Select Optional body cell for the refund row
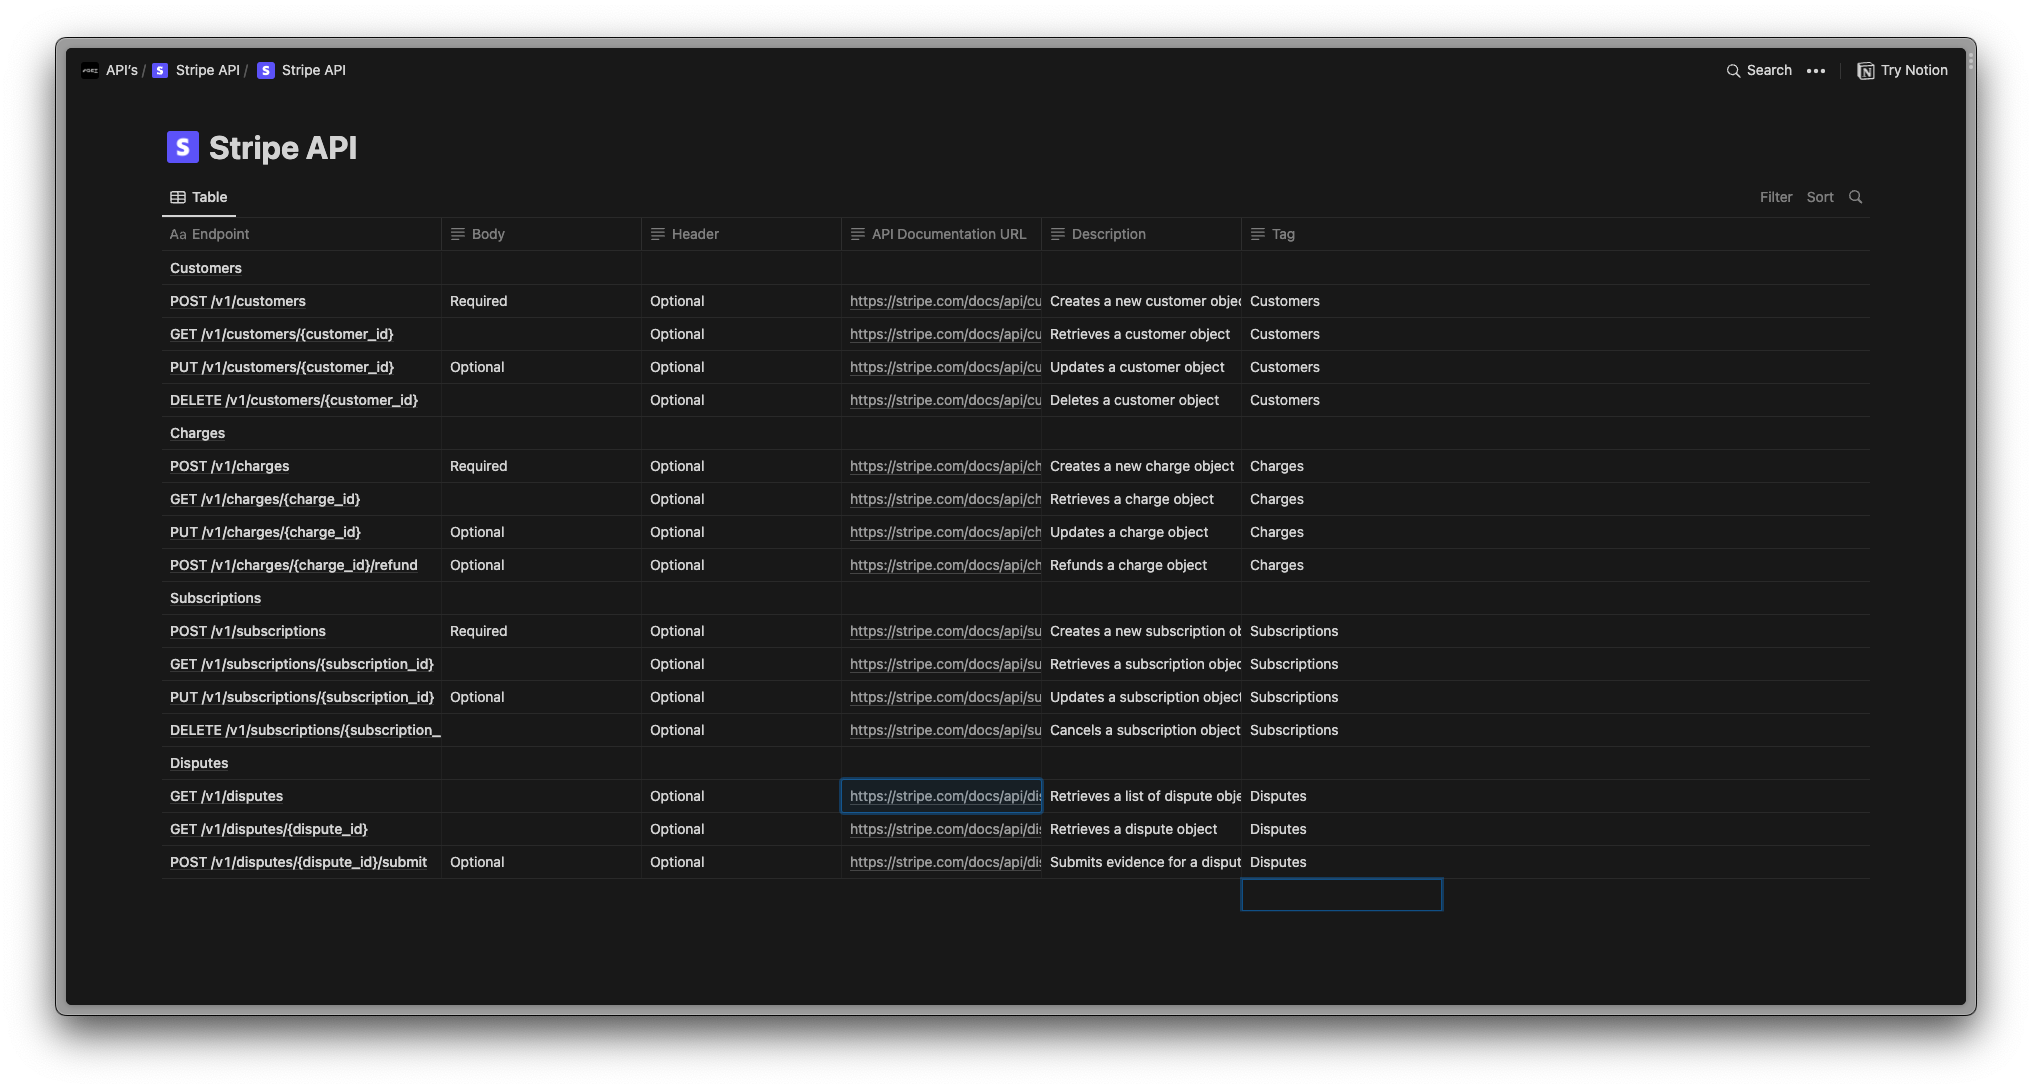 tap(541, 565)
